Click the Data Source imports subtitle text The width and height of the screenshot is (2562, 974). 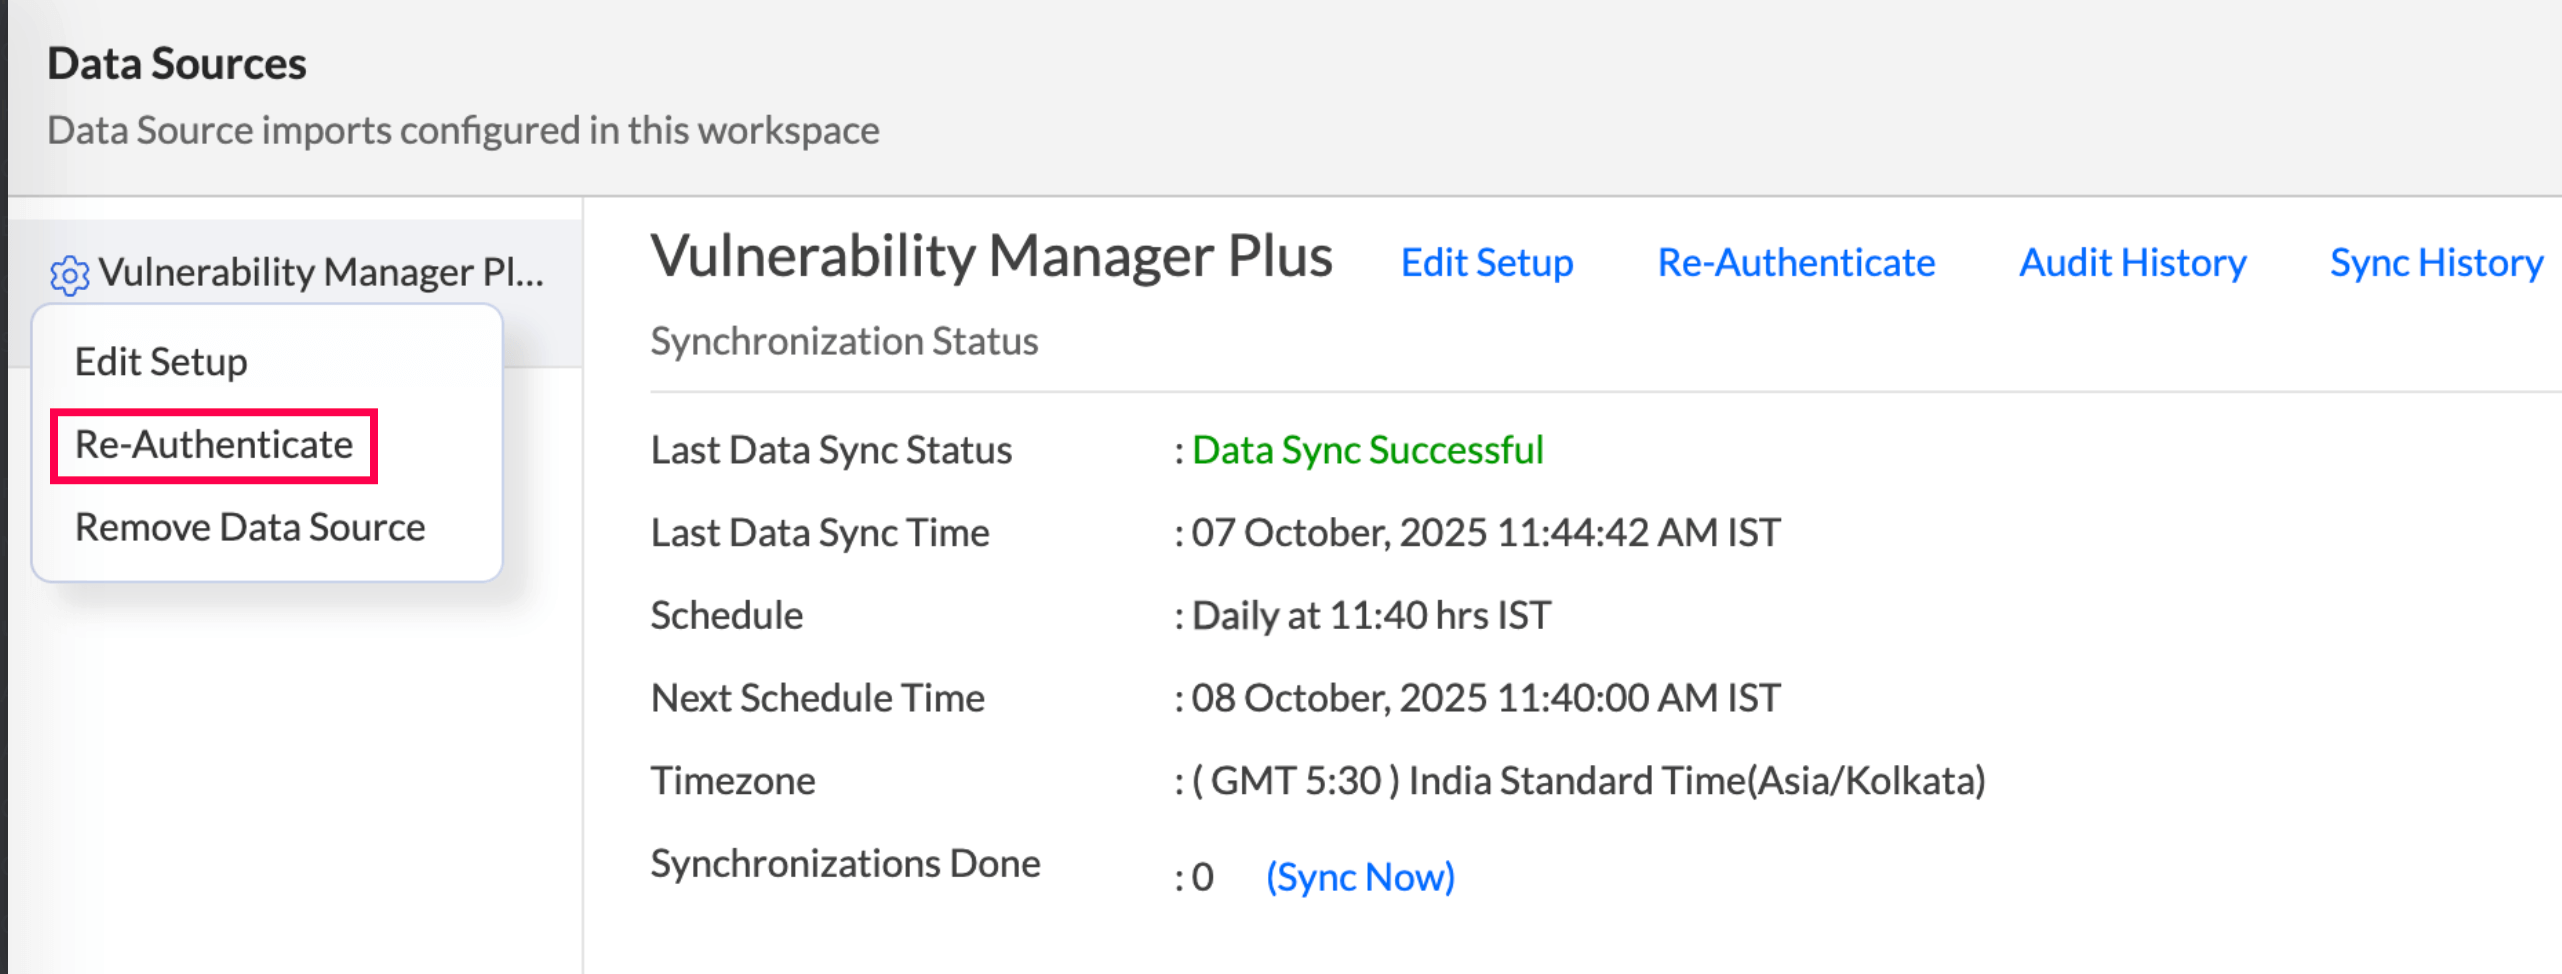[x=463, y=131]
